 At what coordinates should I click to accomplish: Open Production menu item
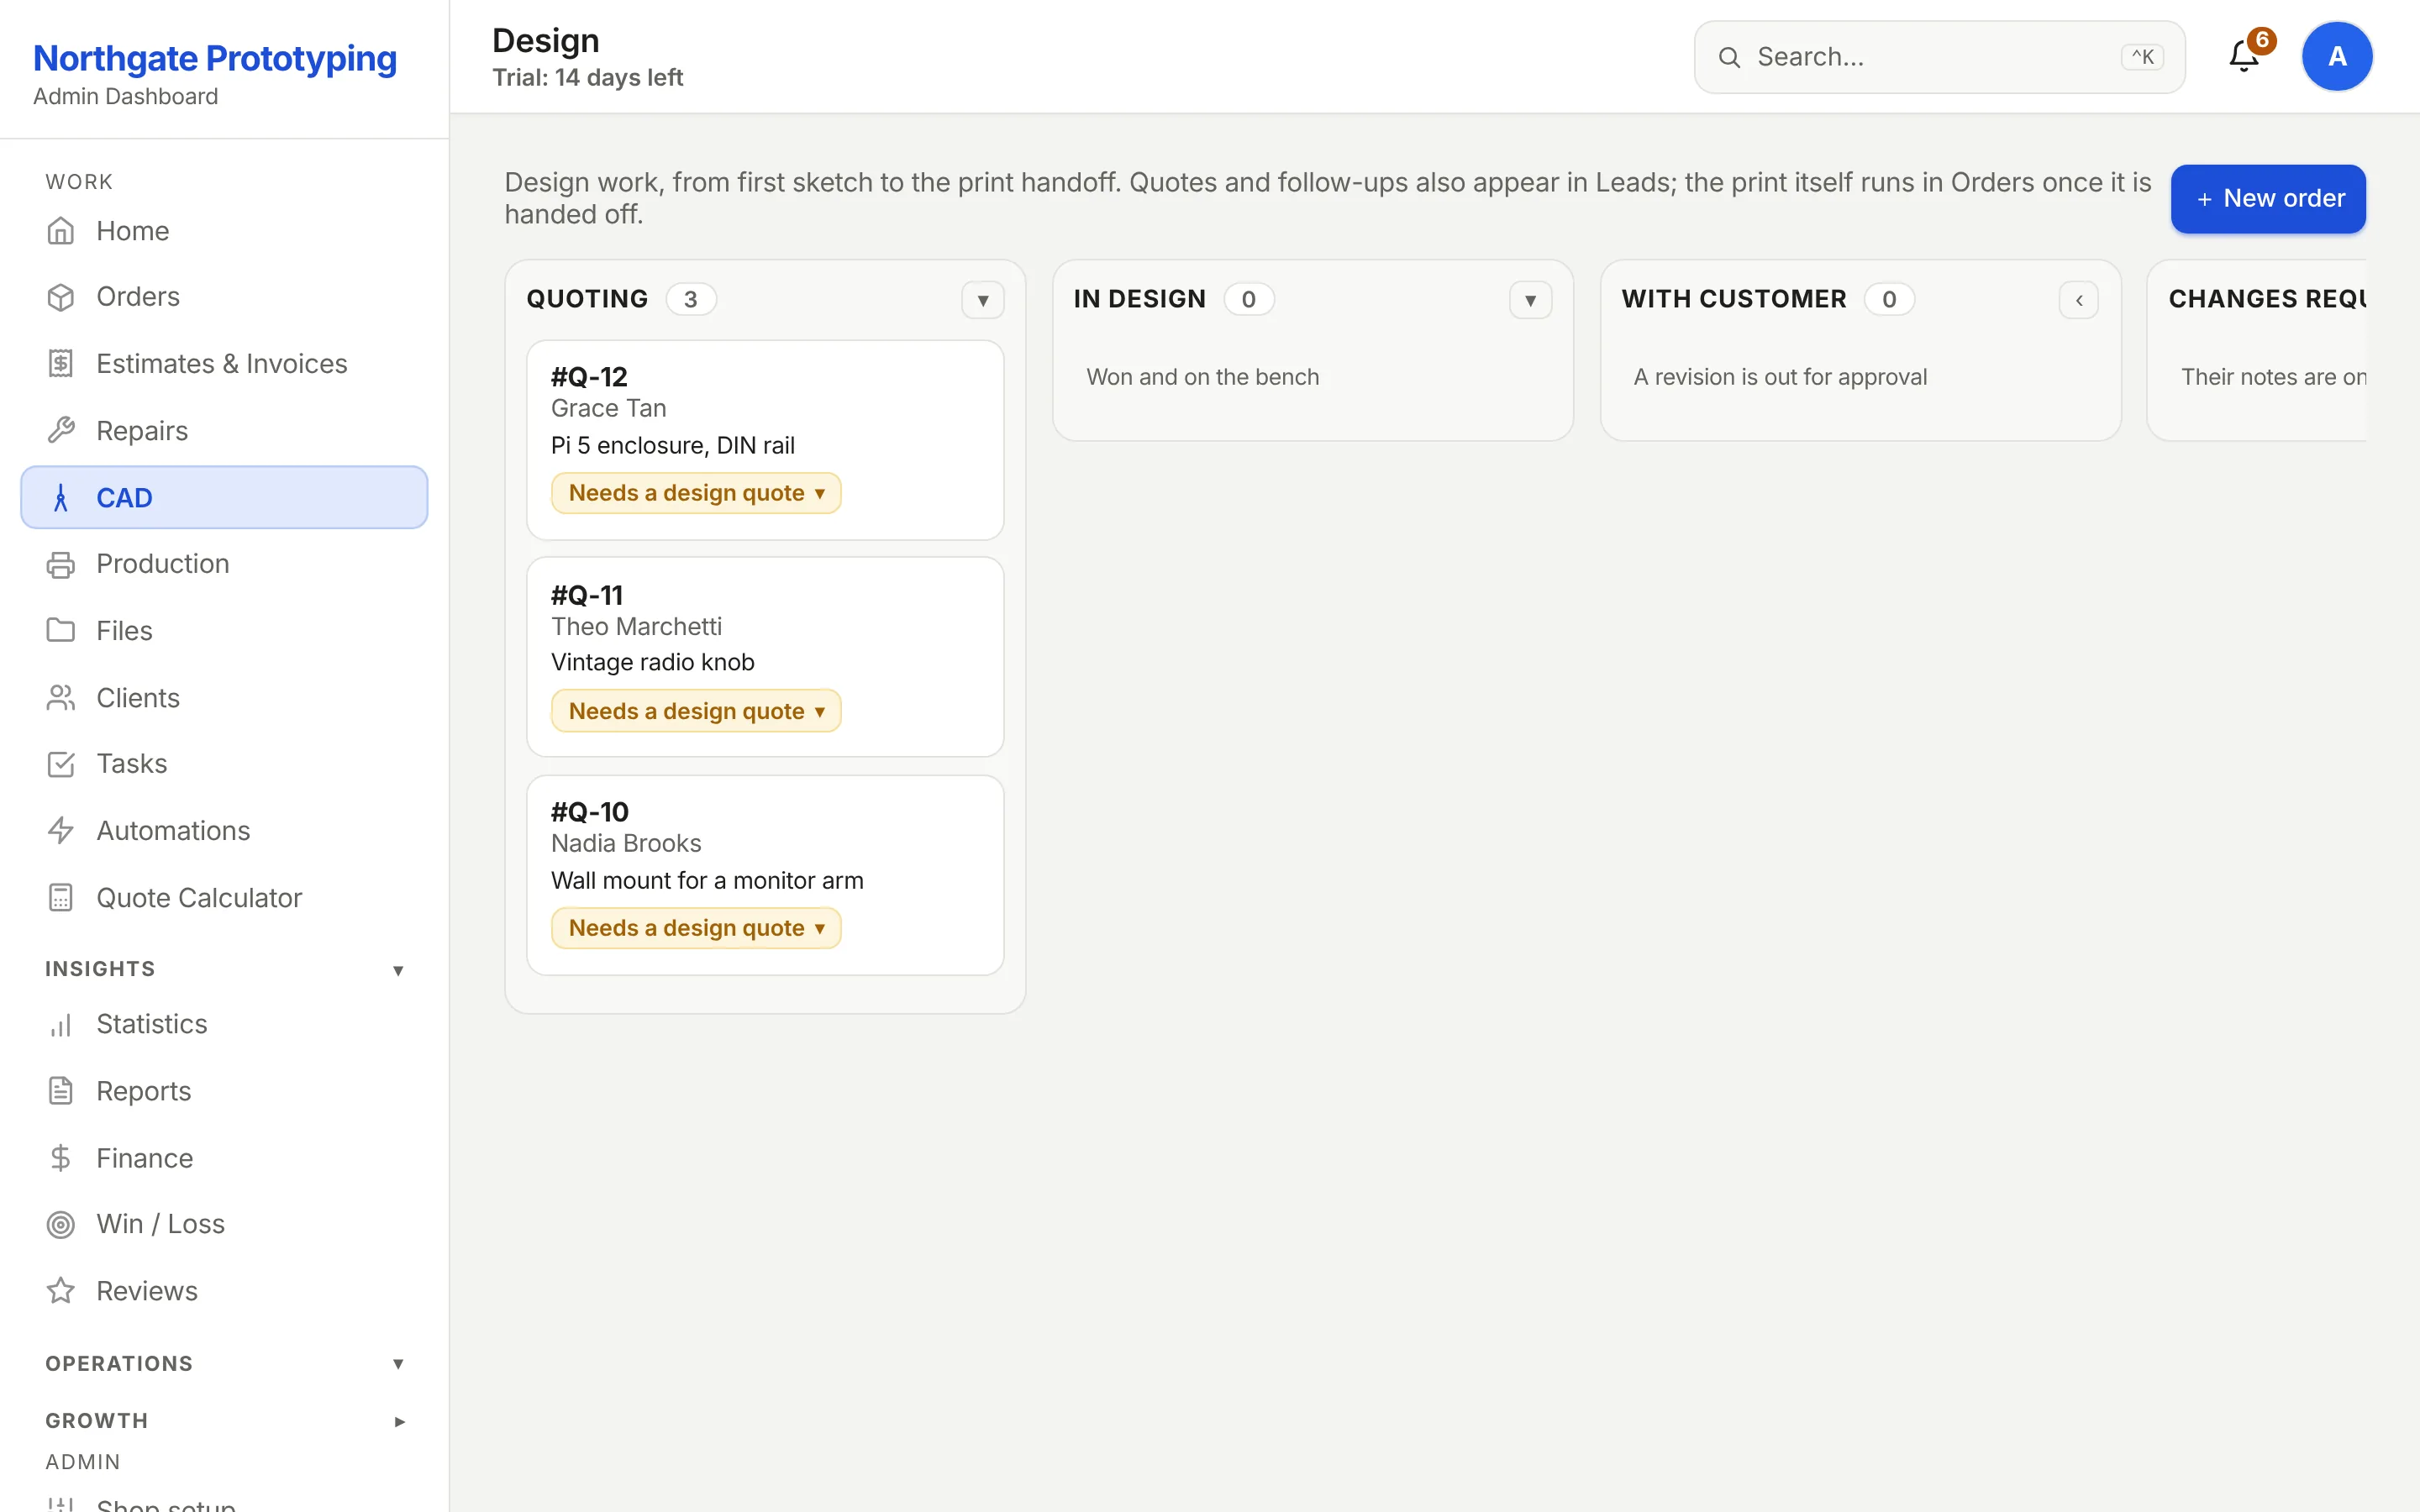pos(224,564)
